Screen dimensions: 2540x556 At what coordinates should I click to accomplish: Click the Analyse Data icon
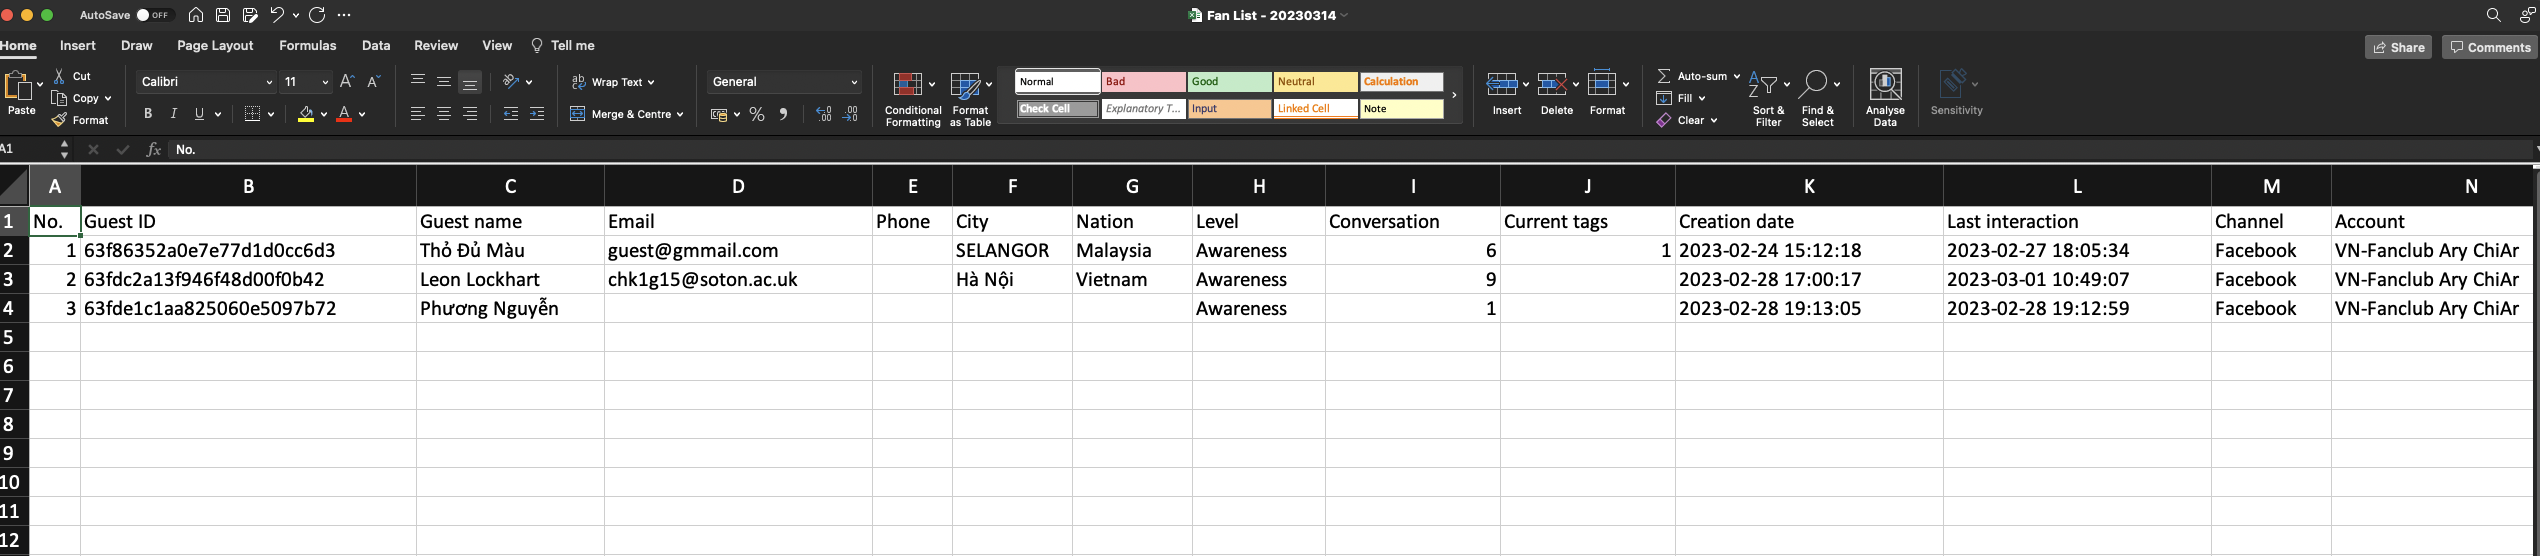(1884, 85)
